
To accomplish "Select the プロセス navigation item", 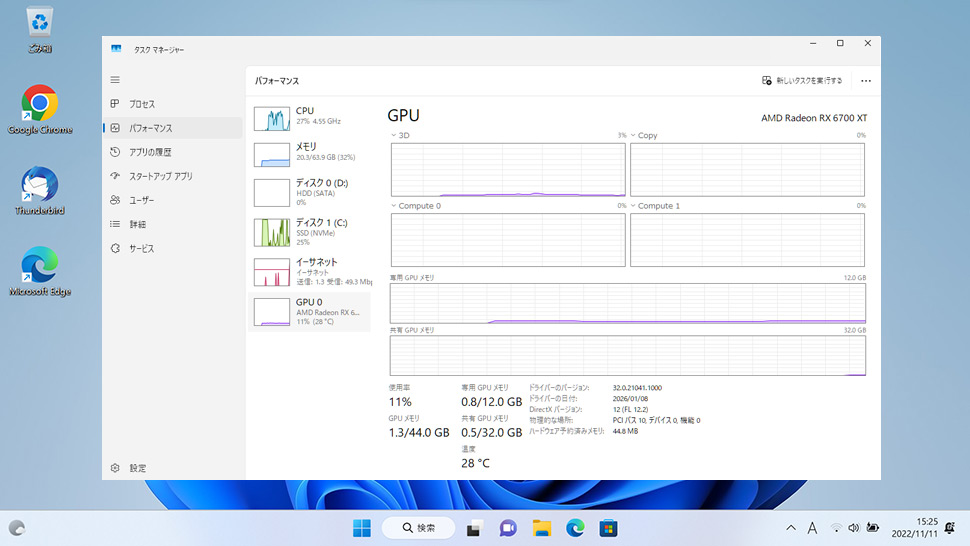I will (173, 104).
